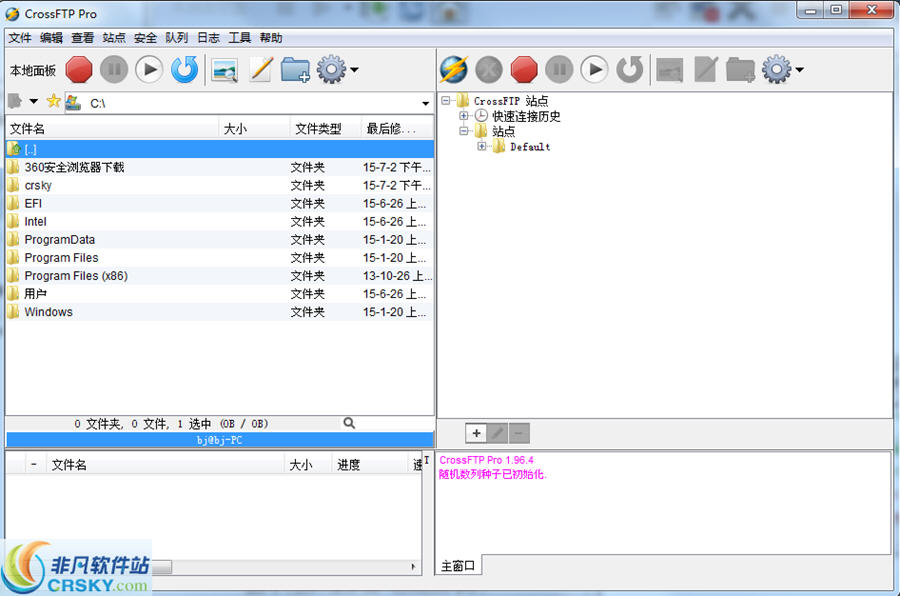
Task: Open the 编辑 menu
Action: [x=51, y=38]
